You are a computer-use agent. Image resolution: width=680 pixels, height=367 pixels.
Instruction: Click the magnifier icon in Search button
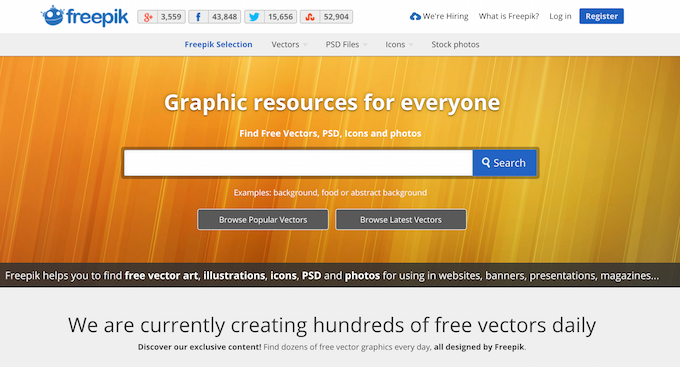coord(486,163)
